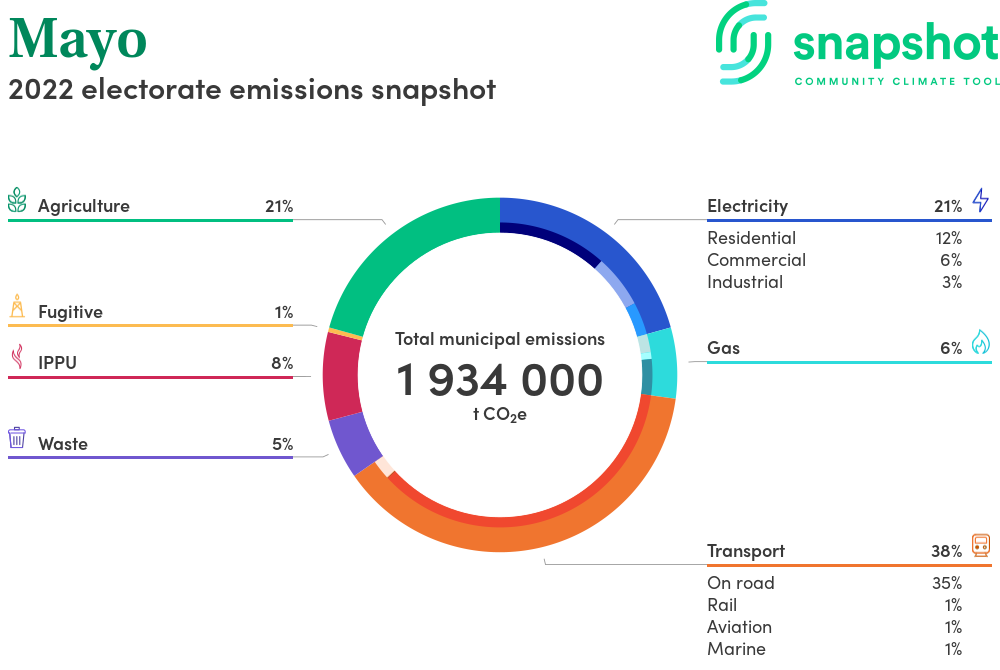Click the Agriculture plant icon
The width and height of the screenshot is (1000, 670).
pyautogui.click(x=17, y=200)
